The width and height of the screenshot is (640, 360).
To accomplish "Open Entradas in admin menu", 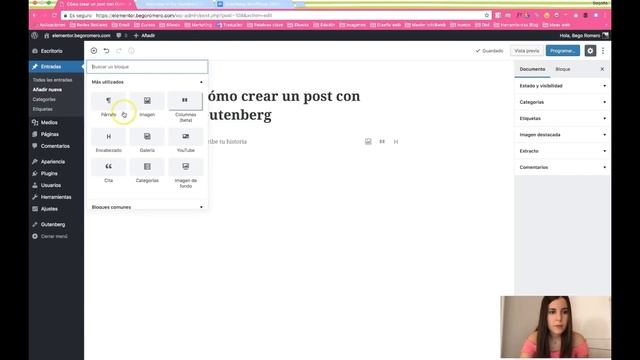I will [x=56, y=67].
